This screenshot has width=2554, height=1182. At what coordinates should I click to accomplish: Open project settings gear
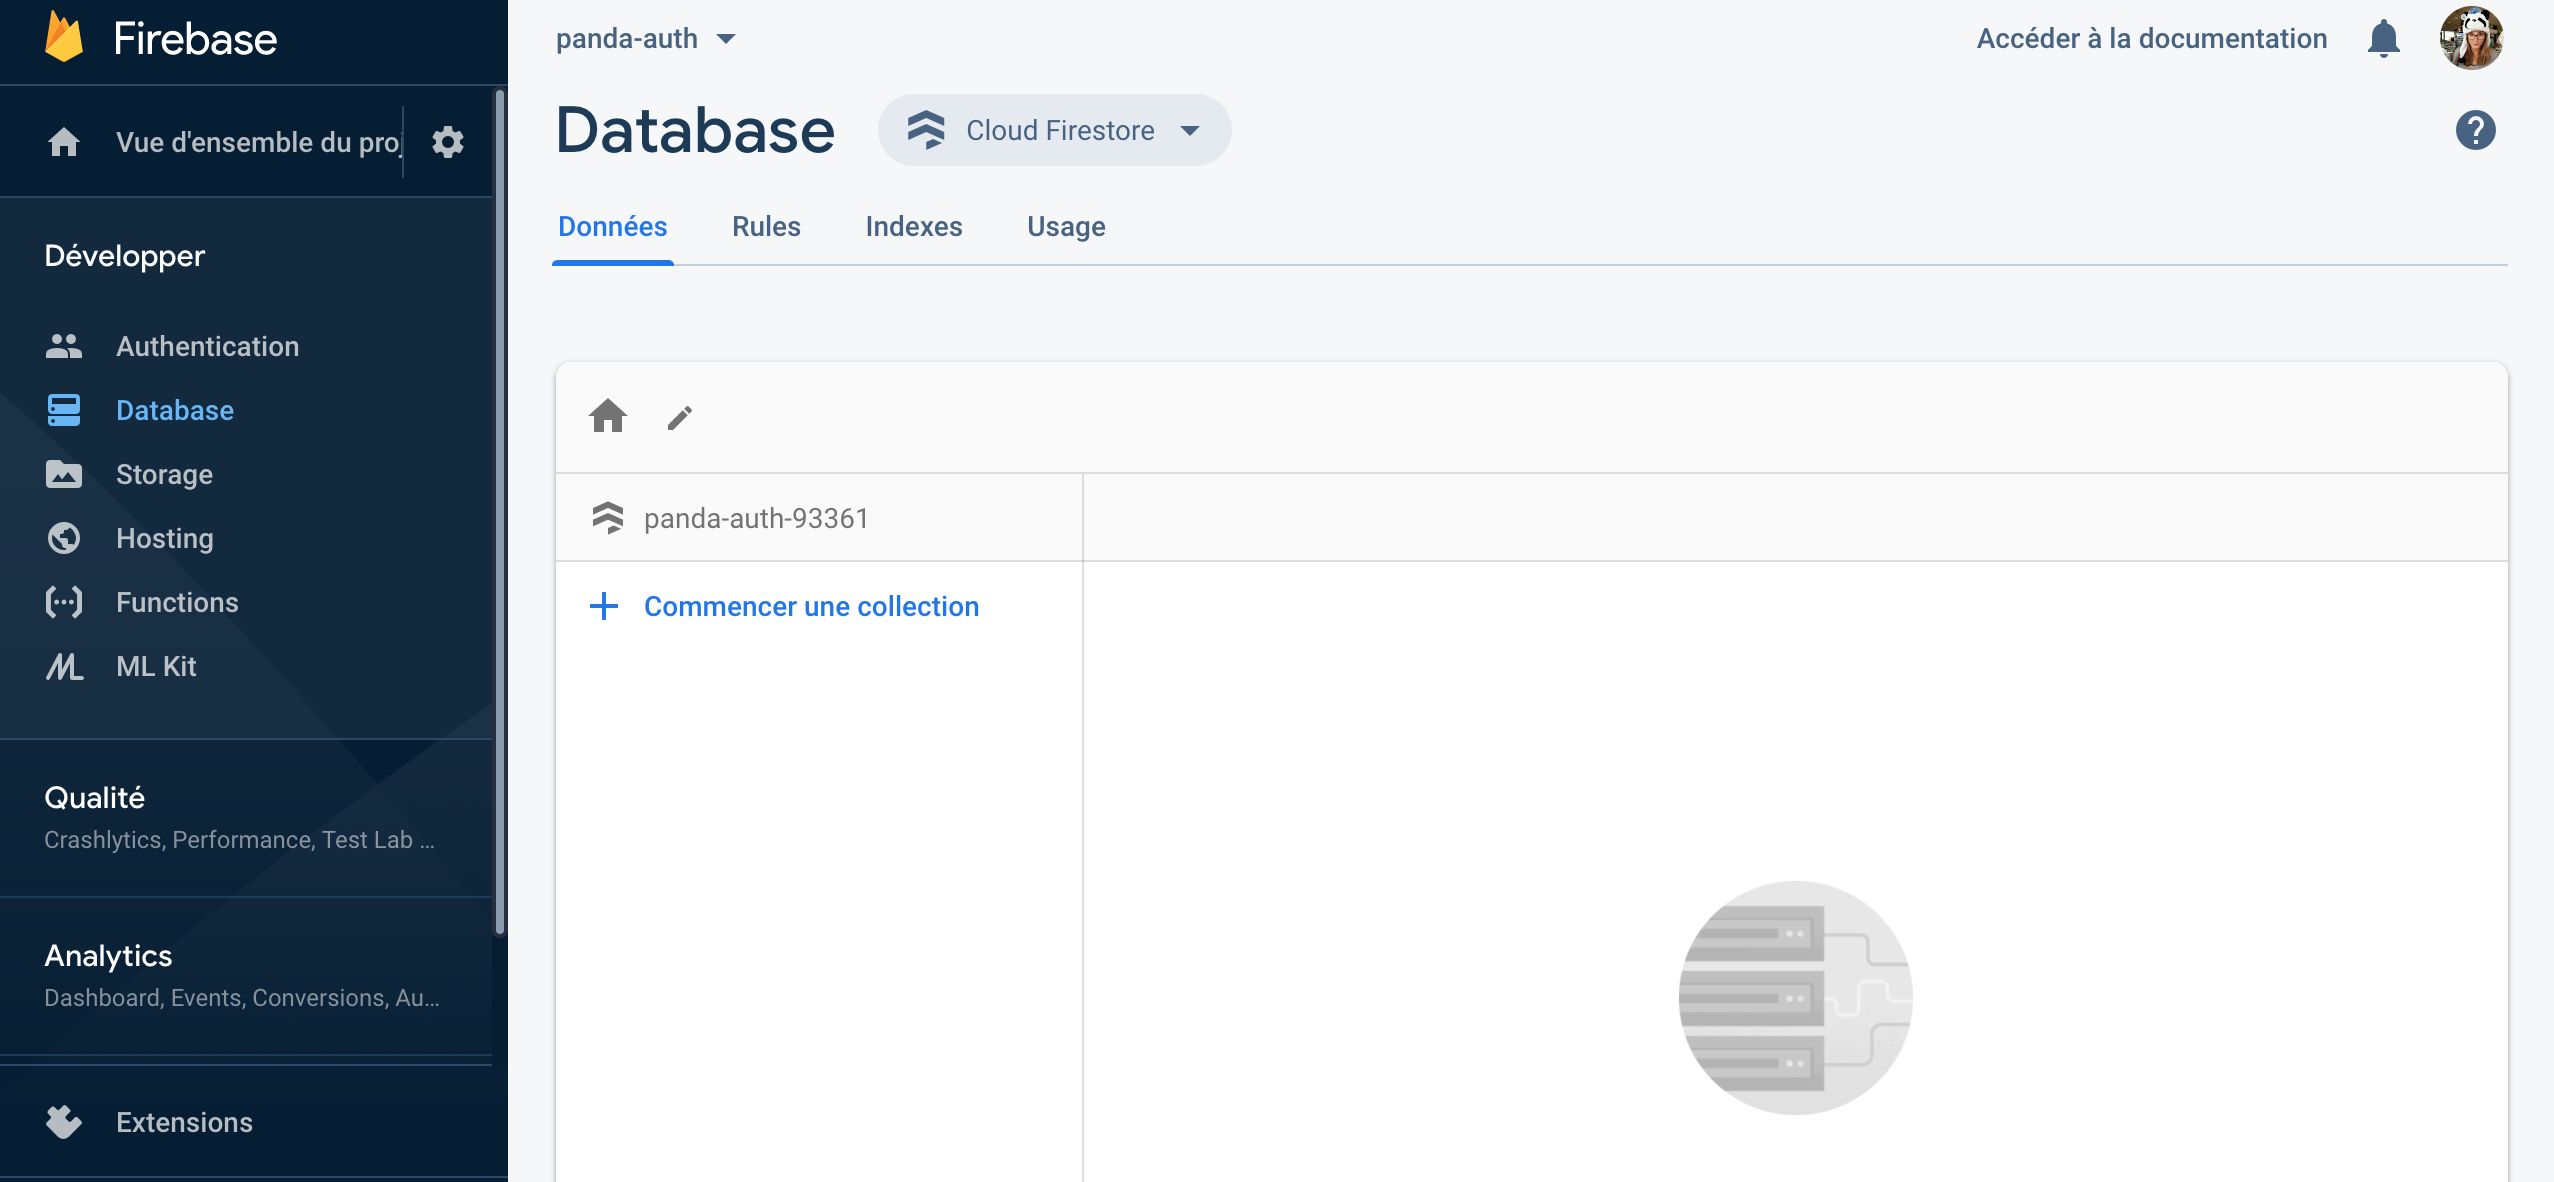pos(447,141)
